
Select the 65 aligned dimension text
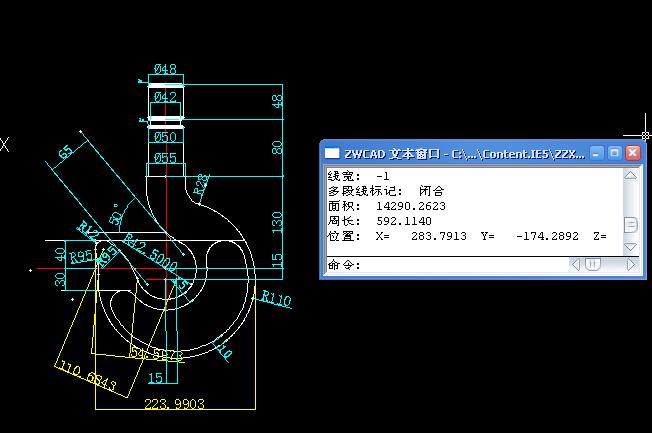click(66, 153)
